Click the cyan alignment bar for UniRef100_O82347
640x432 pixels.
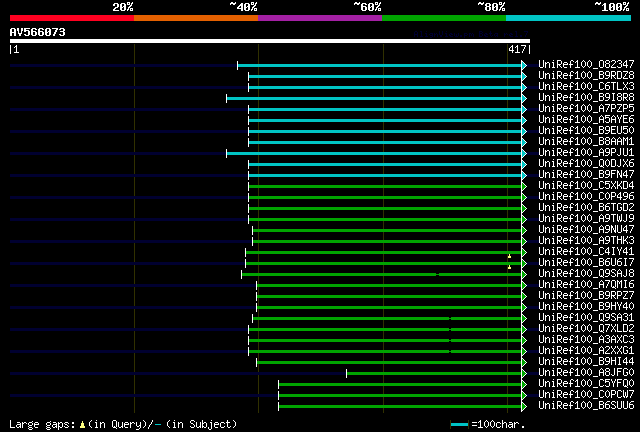click(x=380, y=65)
